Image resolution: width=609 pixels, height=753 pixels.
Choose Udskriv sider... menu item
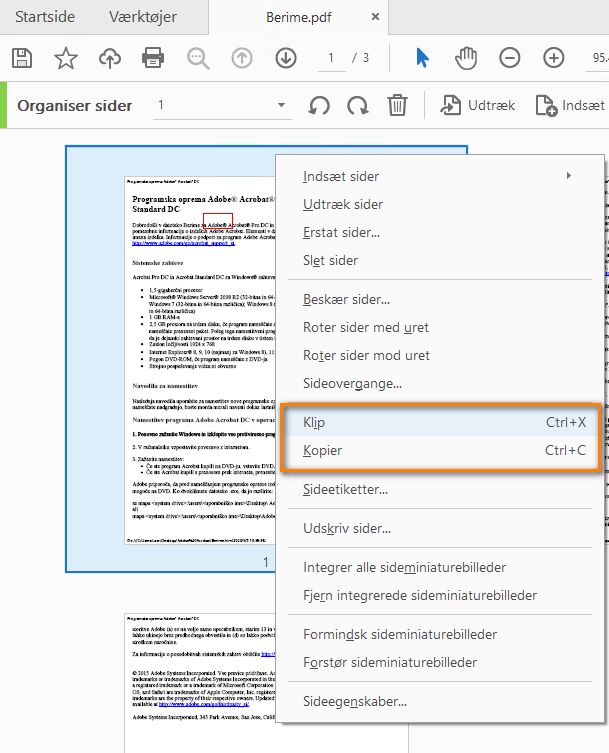439,528
